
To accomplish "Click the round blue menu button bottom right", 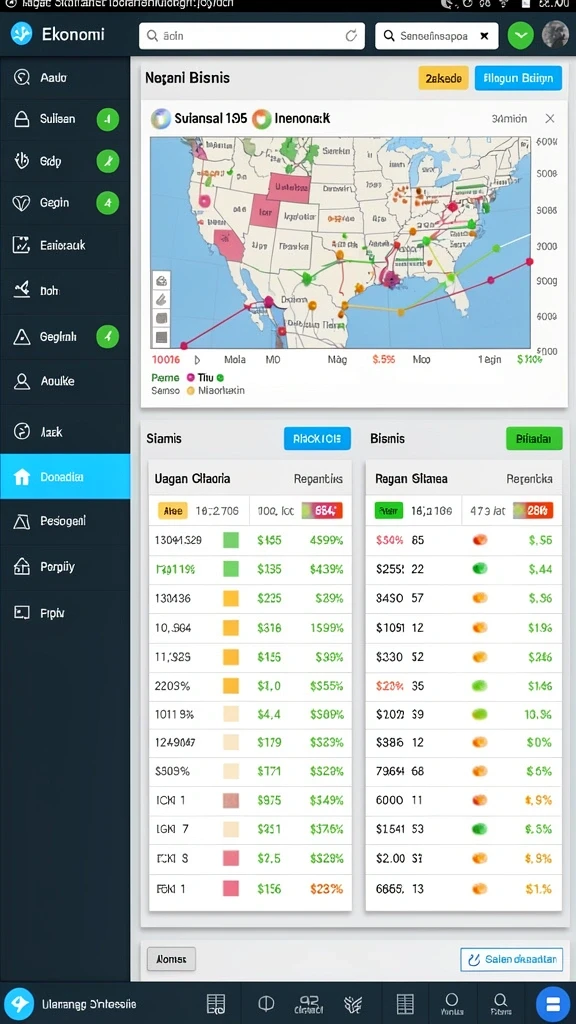I will point(552,1004).
